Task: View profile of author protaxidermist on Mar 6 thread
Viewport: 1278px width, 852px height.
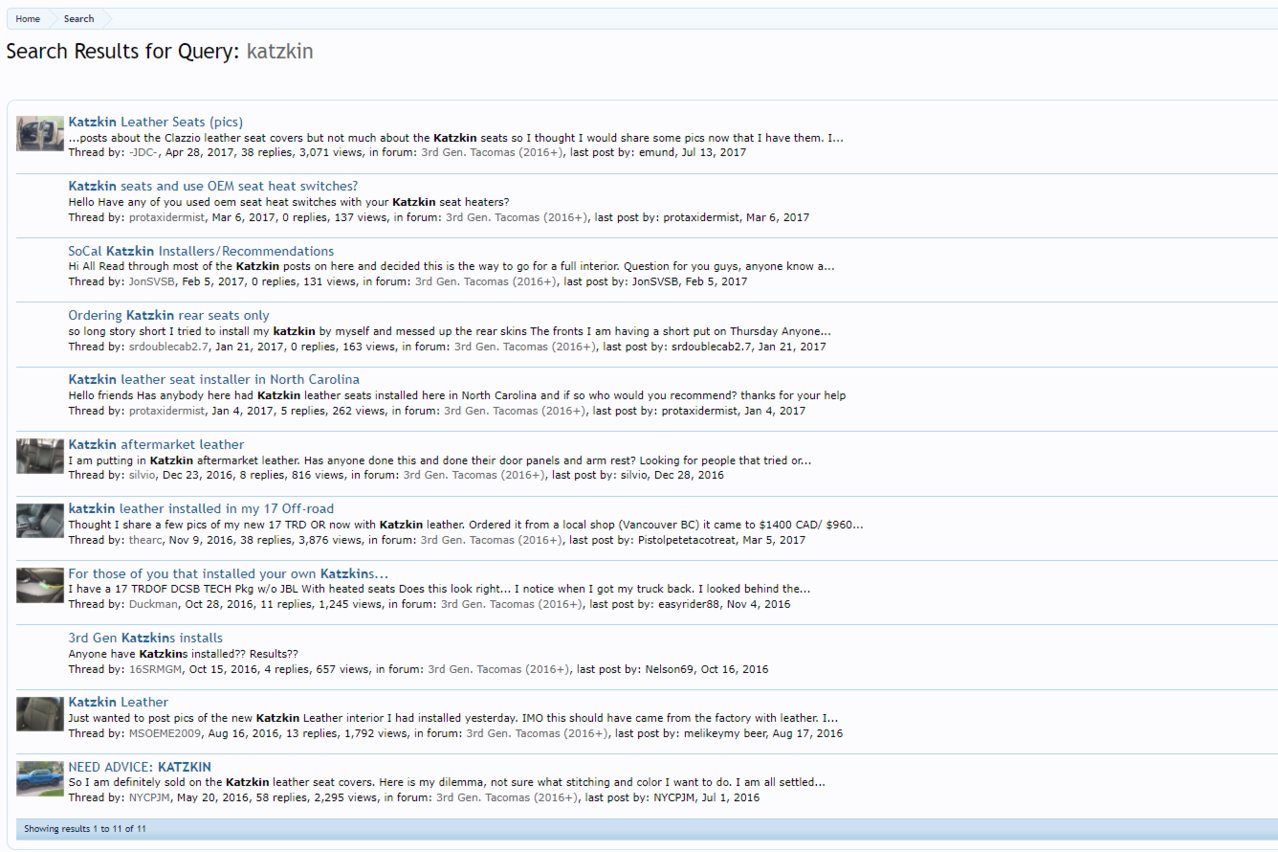Action: click(167, 217)
